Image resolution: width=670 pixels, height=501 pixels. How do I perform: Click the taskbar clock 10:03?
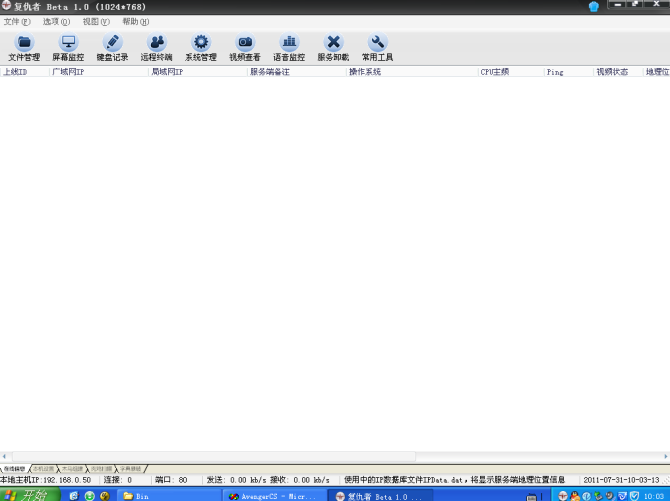point(654,496)
